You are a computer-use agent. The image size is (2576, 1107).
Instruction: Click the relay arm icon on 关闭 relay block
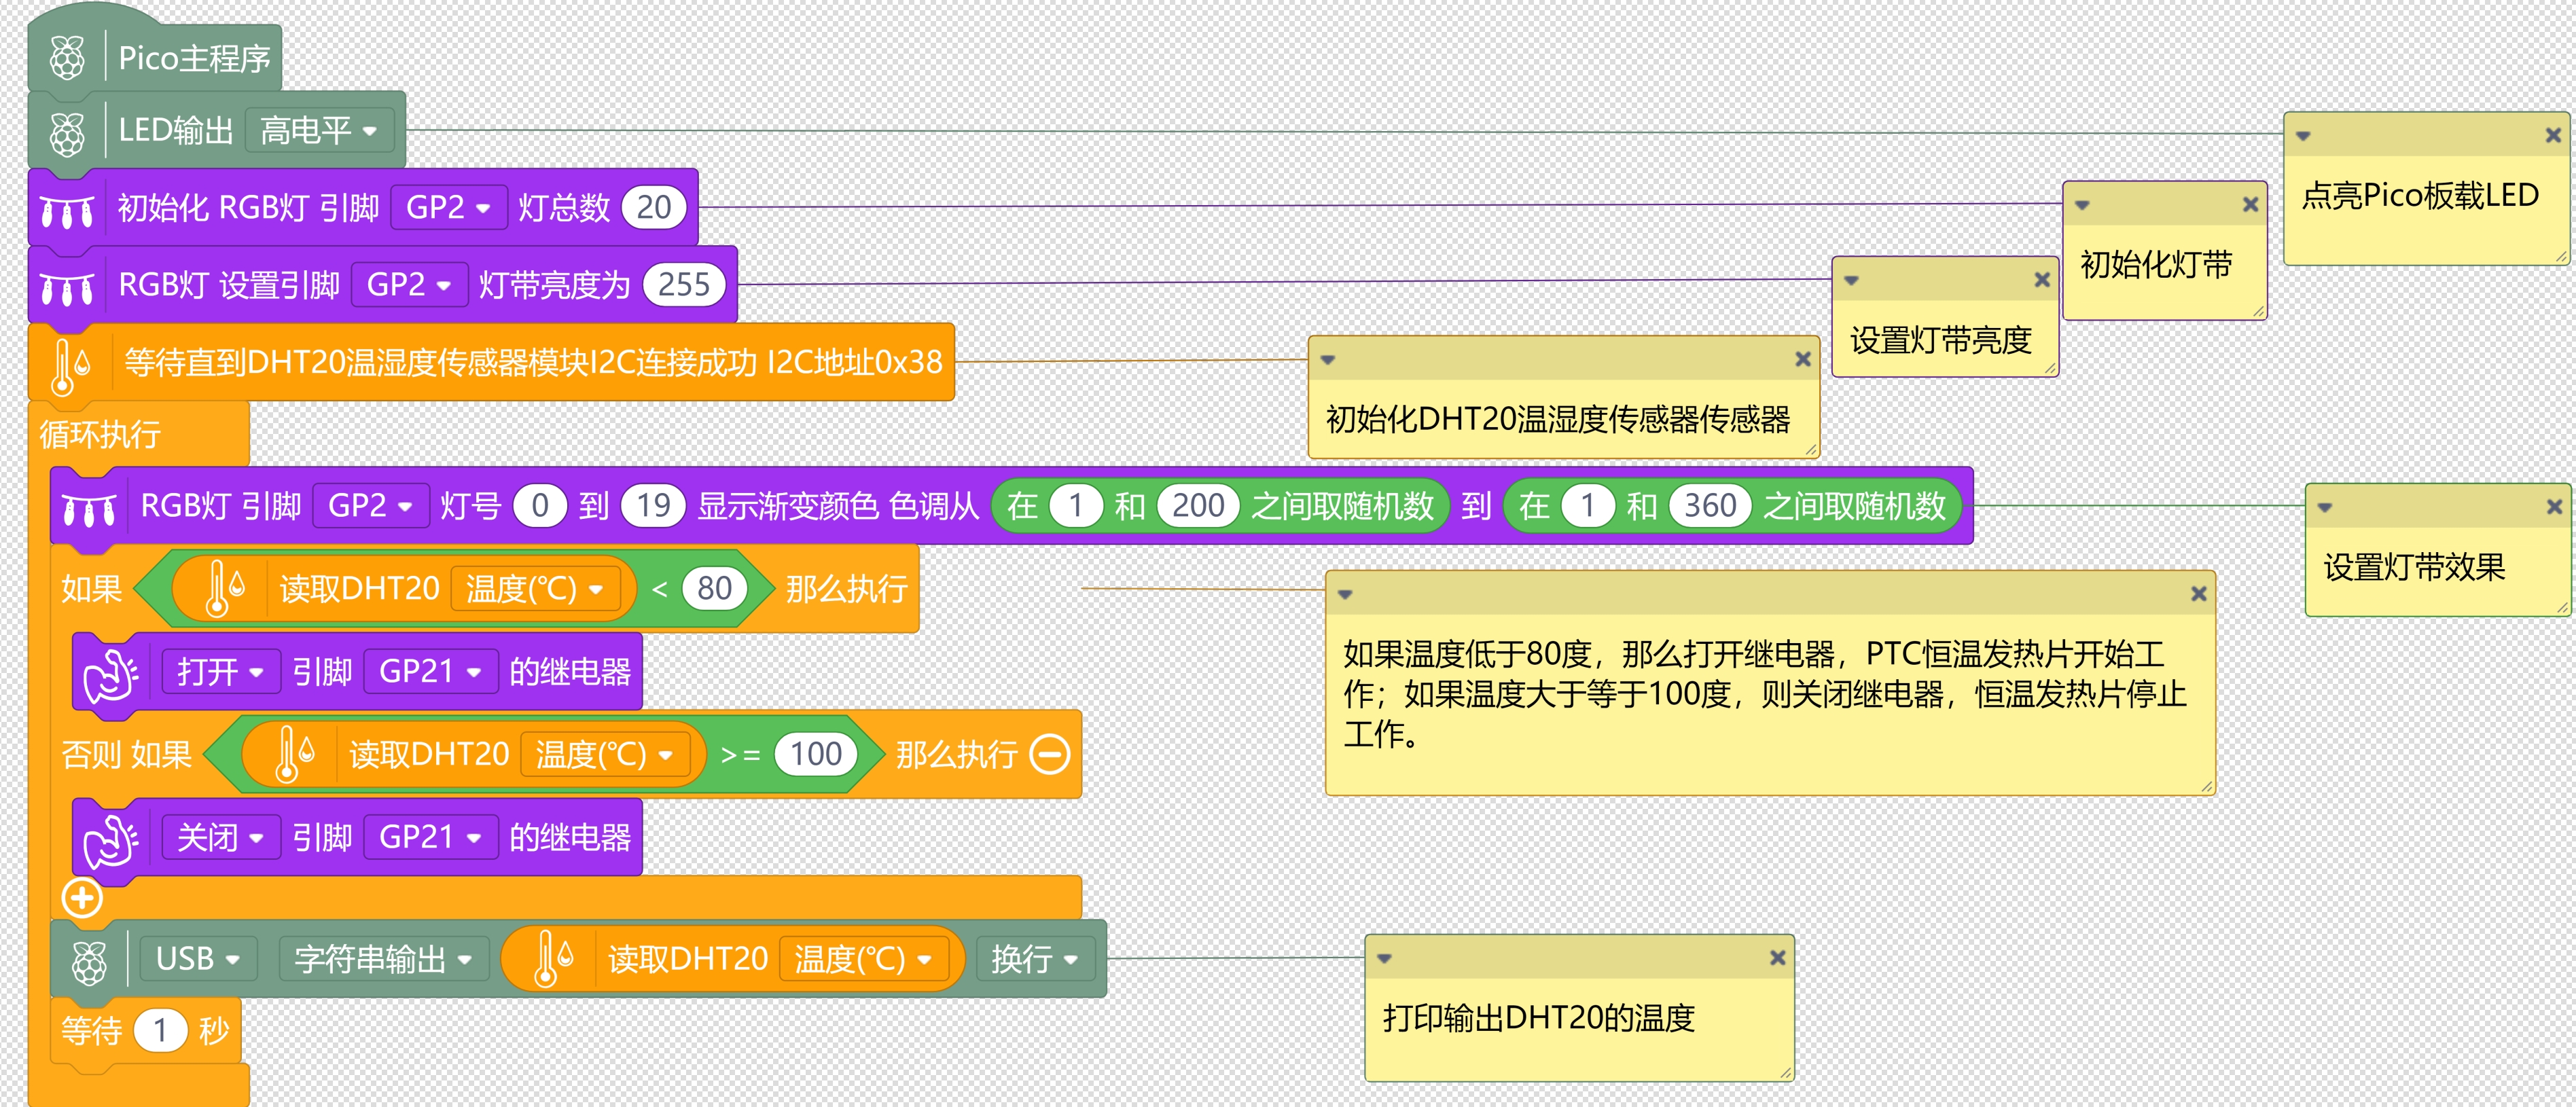(111, 841)
